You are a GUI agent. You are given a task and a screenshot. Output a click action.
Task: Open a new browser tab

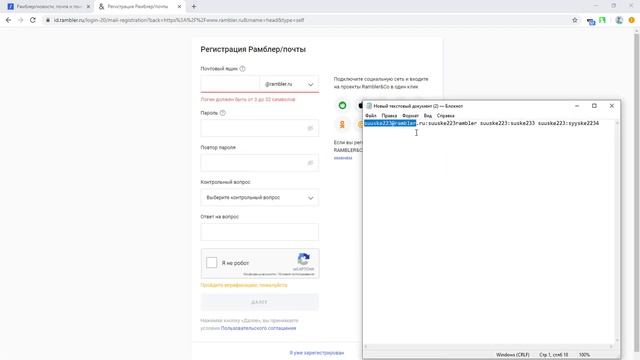[x=194, y=7]
